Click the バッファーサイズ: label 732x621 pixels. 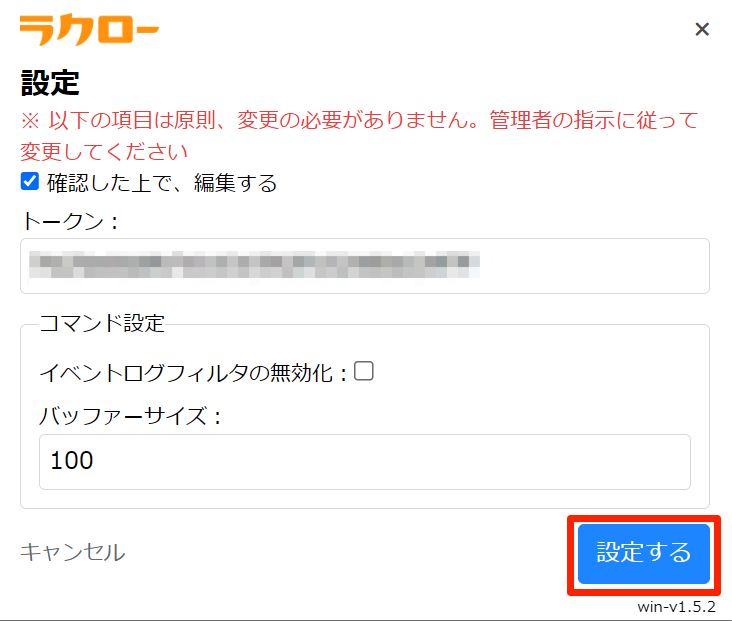pyautogui.click(x=130, y=415)
